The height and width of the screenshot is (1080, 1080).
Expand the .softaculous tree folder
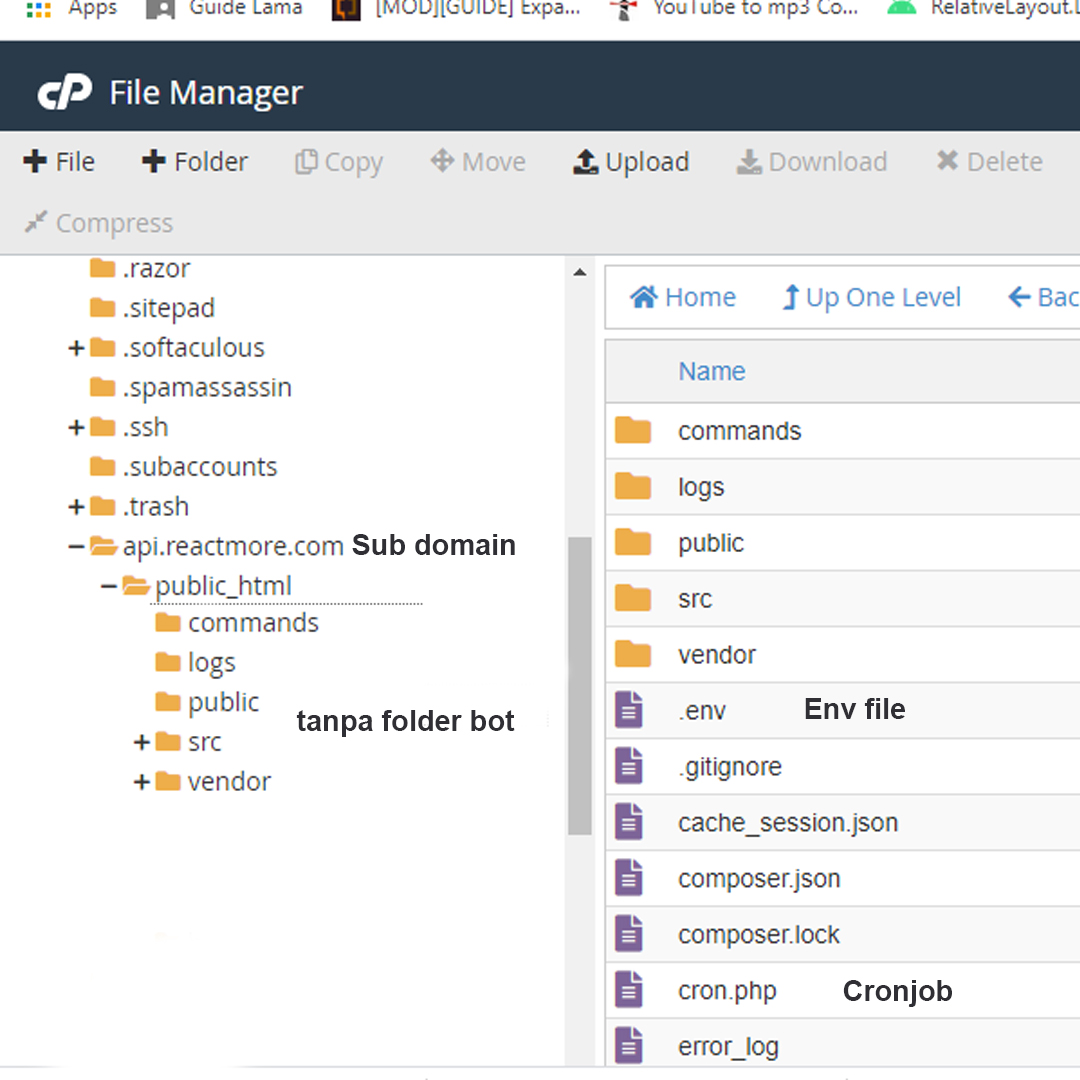click(76, 348)
